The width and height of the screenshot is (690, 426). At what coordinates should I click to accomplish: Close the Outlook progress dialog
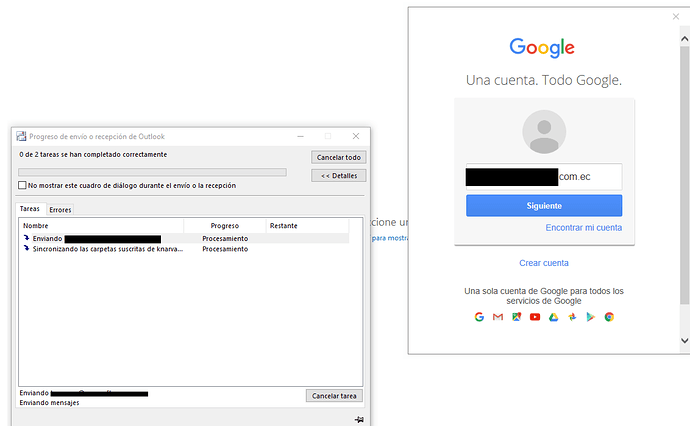pyautogui.click(x=356, y=136)
